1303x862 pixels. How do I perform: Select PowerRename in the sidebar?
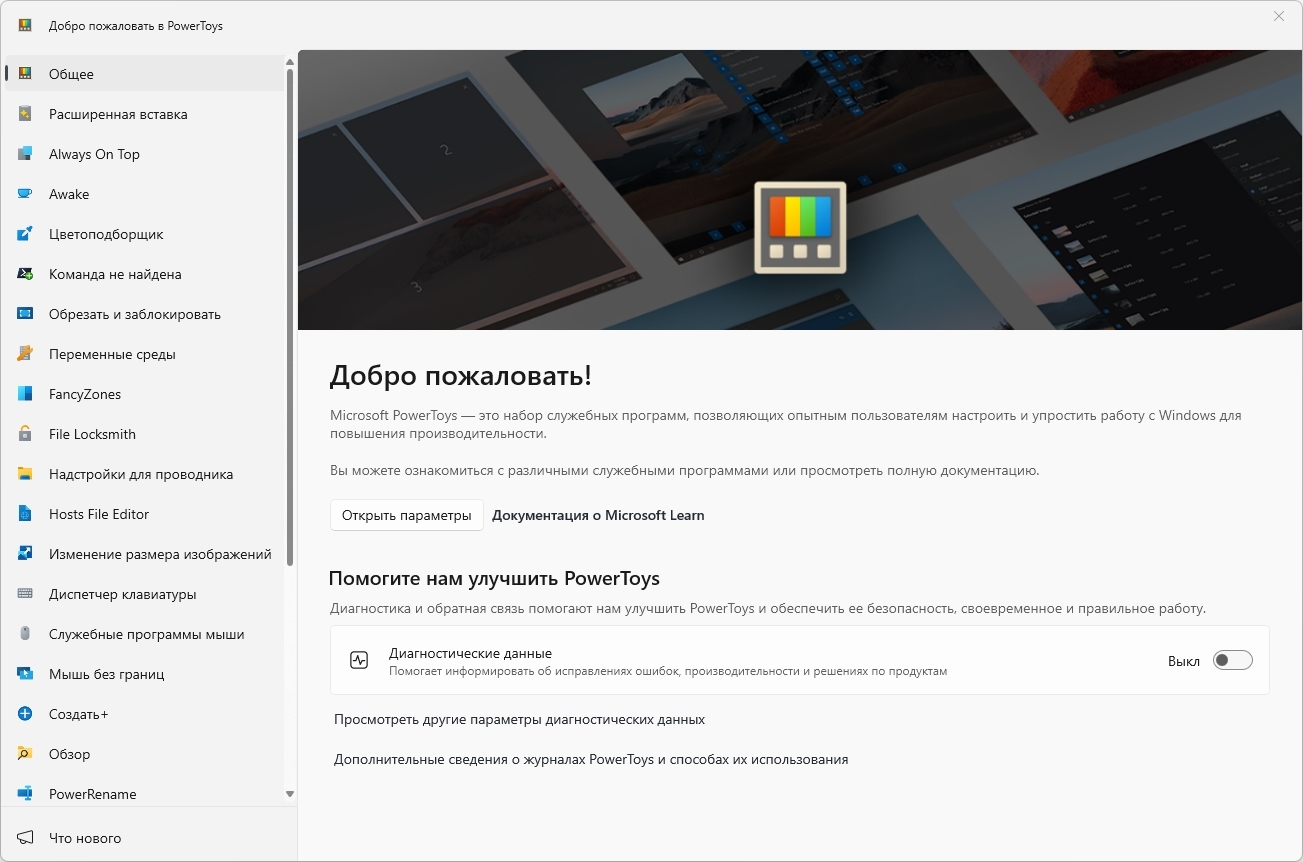(x=144, y=794)
